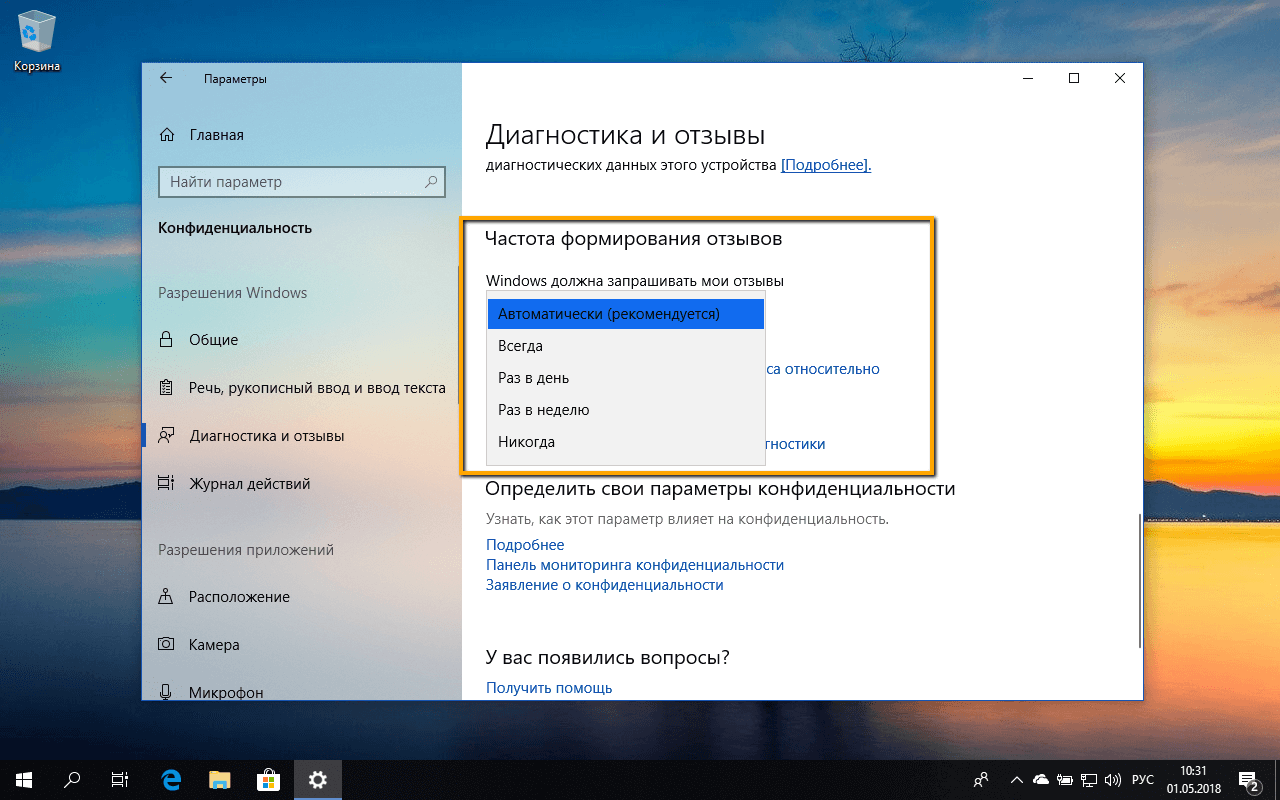Open the Подробнее link about diagnostic data
This screenshot has width=1280, height=800.
826,165
